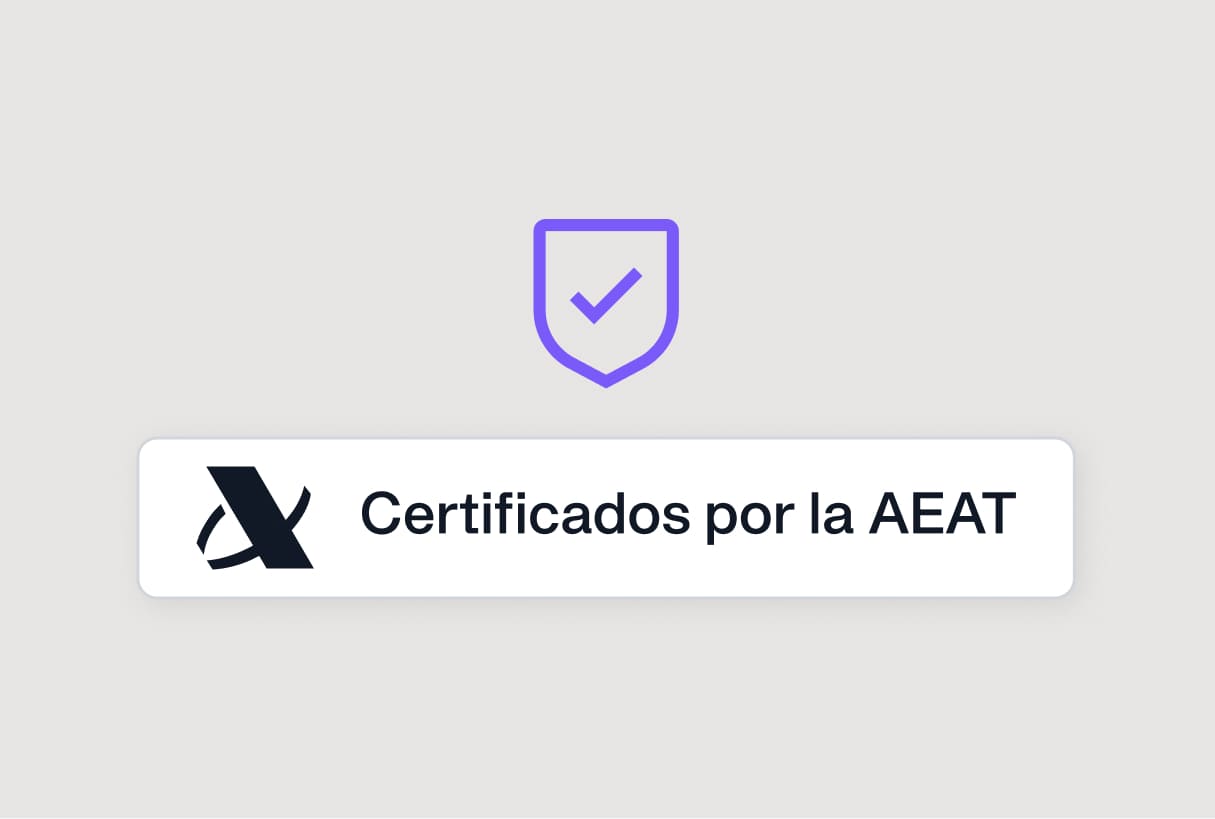Click the white card's empty right end

click(1045, 518)
